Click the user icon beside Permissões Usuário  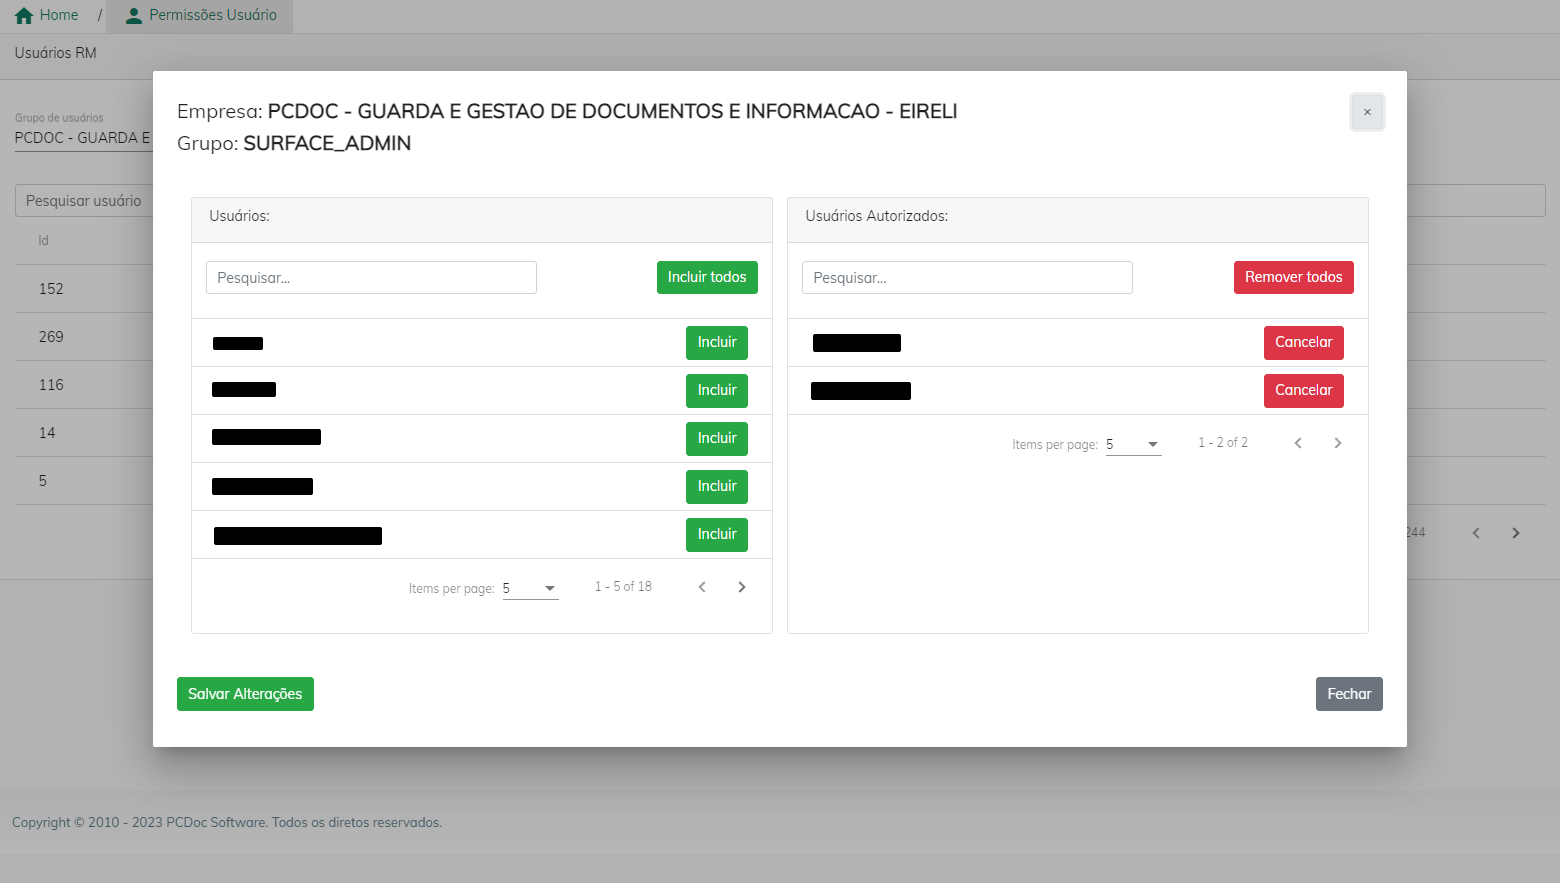coord(134,16)
